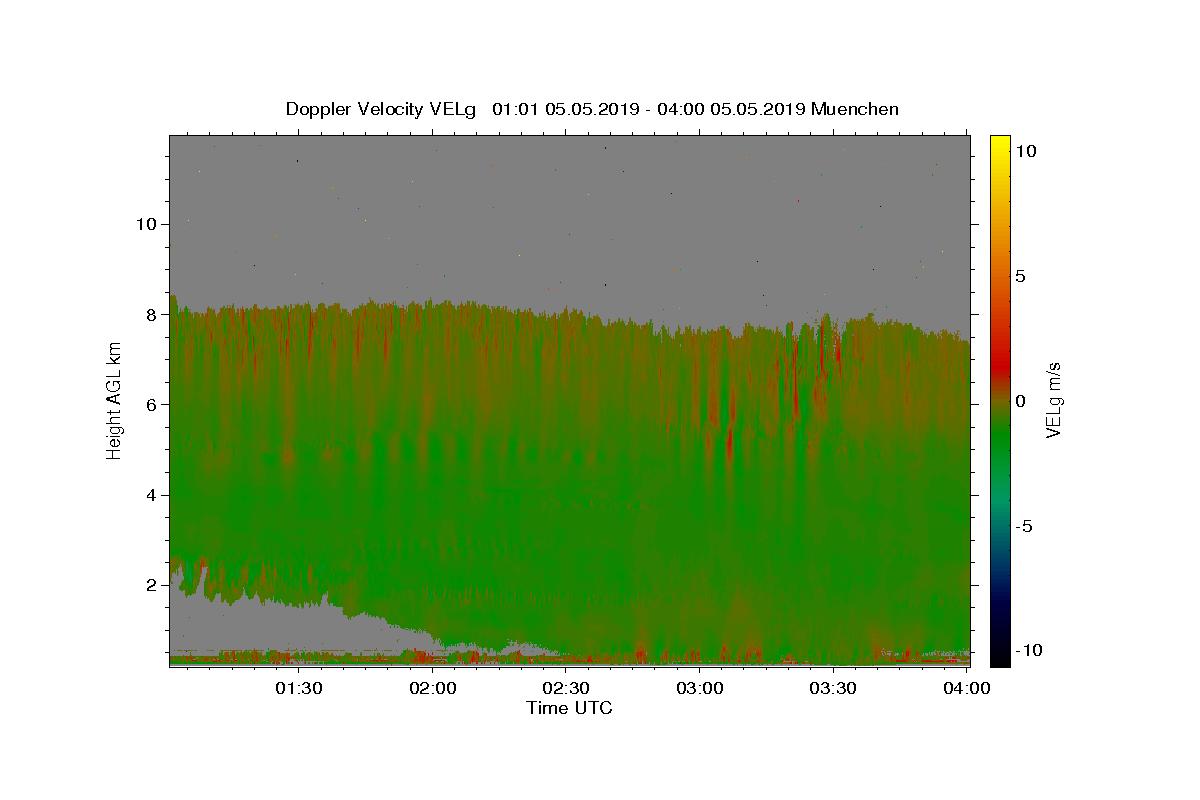
Task: Click the 'VELg m/s' colorbar label
Action: (1053, 401)
